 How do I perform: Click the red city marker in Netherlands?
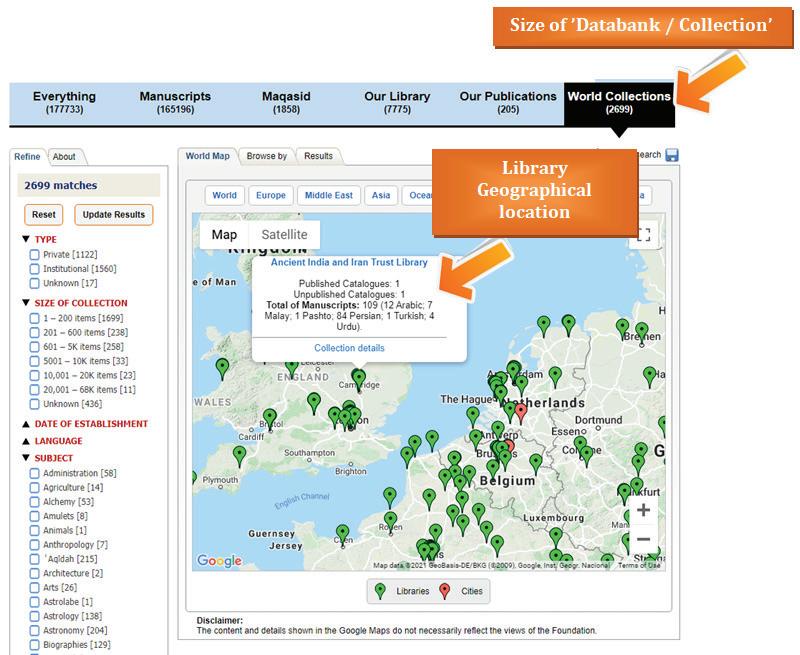coord(520,412)
